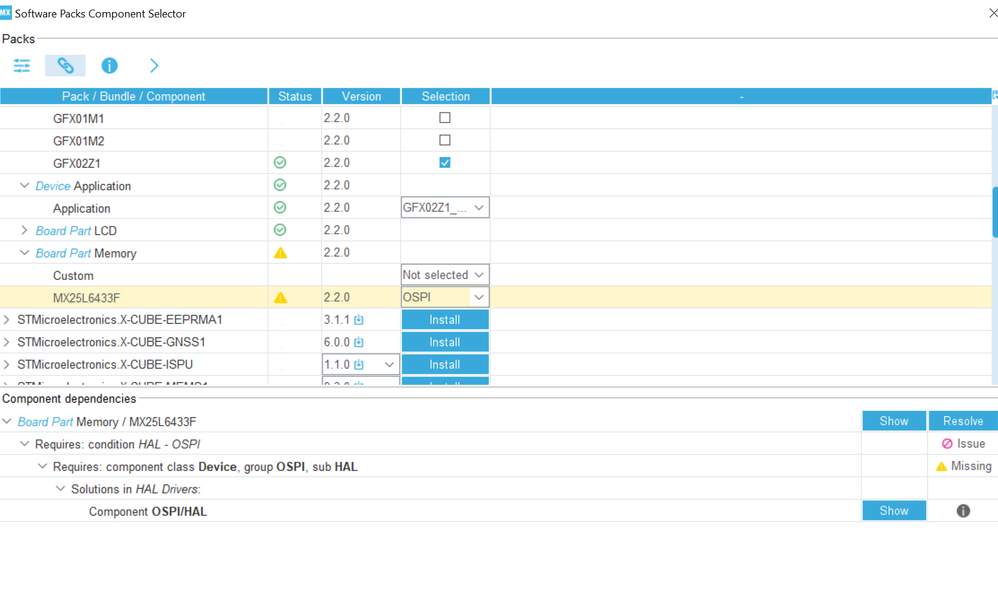
Task: Open the MX25L6433F OSPI dropdown
Action: (445, 297)
